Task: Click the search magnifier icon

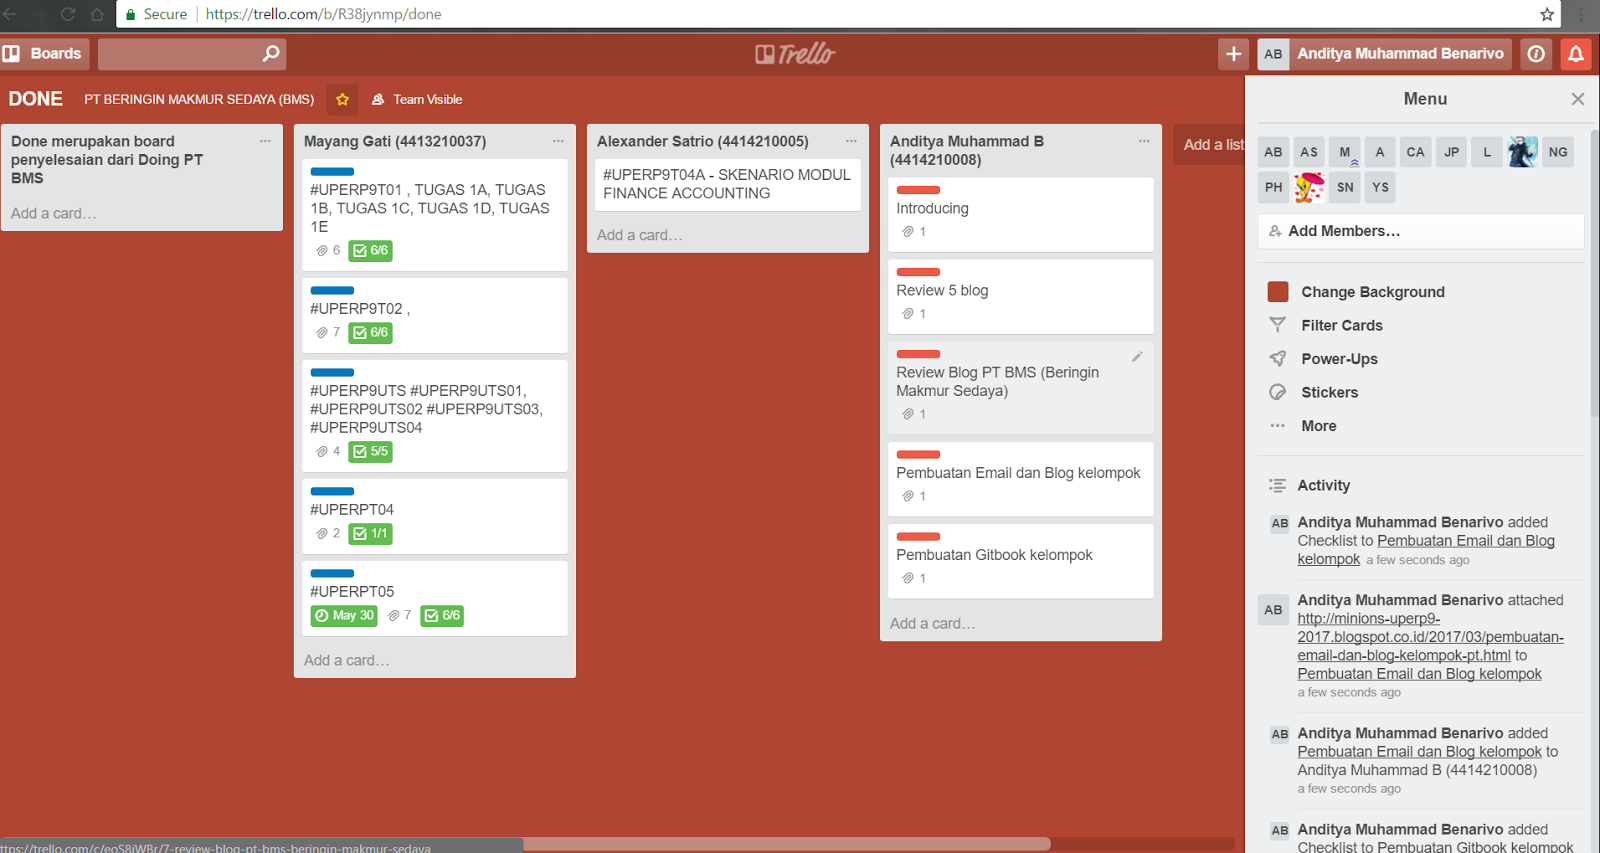Action: click(x=271, y=54)
